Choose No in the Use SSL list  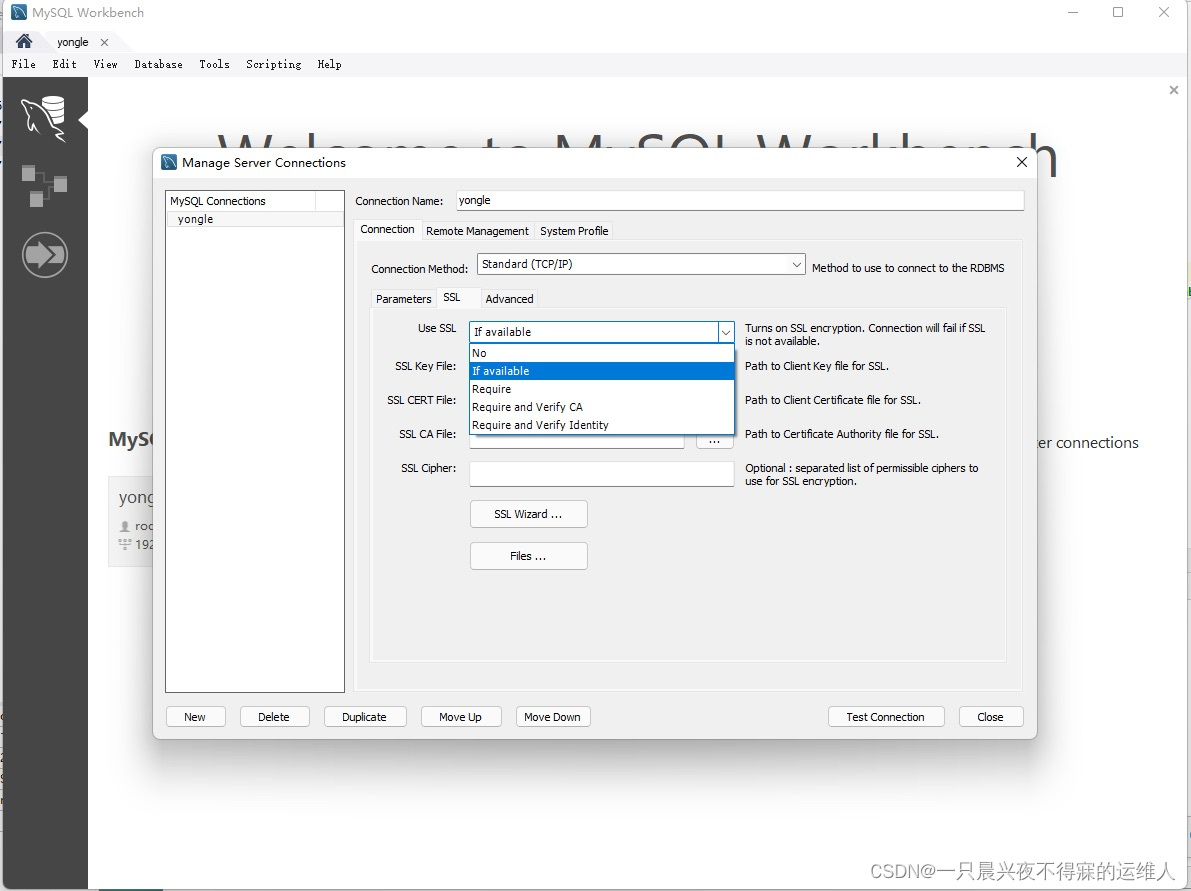coord(602,353)
